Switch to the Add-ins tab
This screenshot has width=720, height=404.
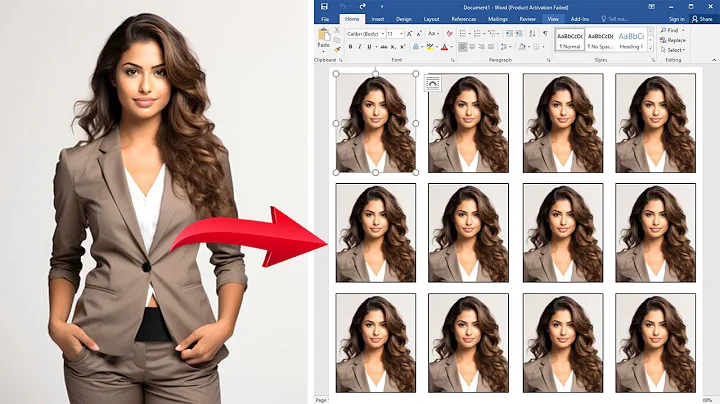click(x=579, y=19)
